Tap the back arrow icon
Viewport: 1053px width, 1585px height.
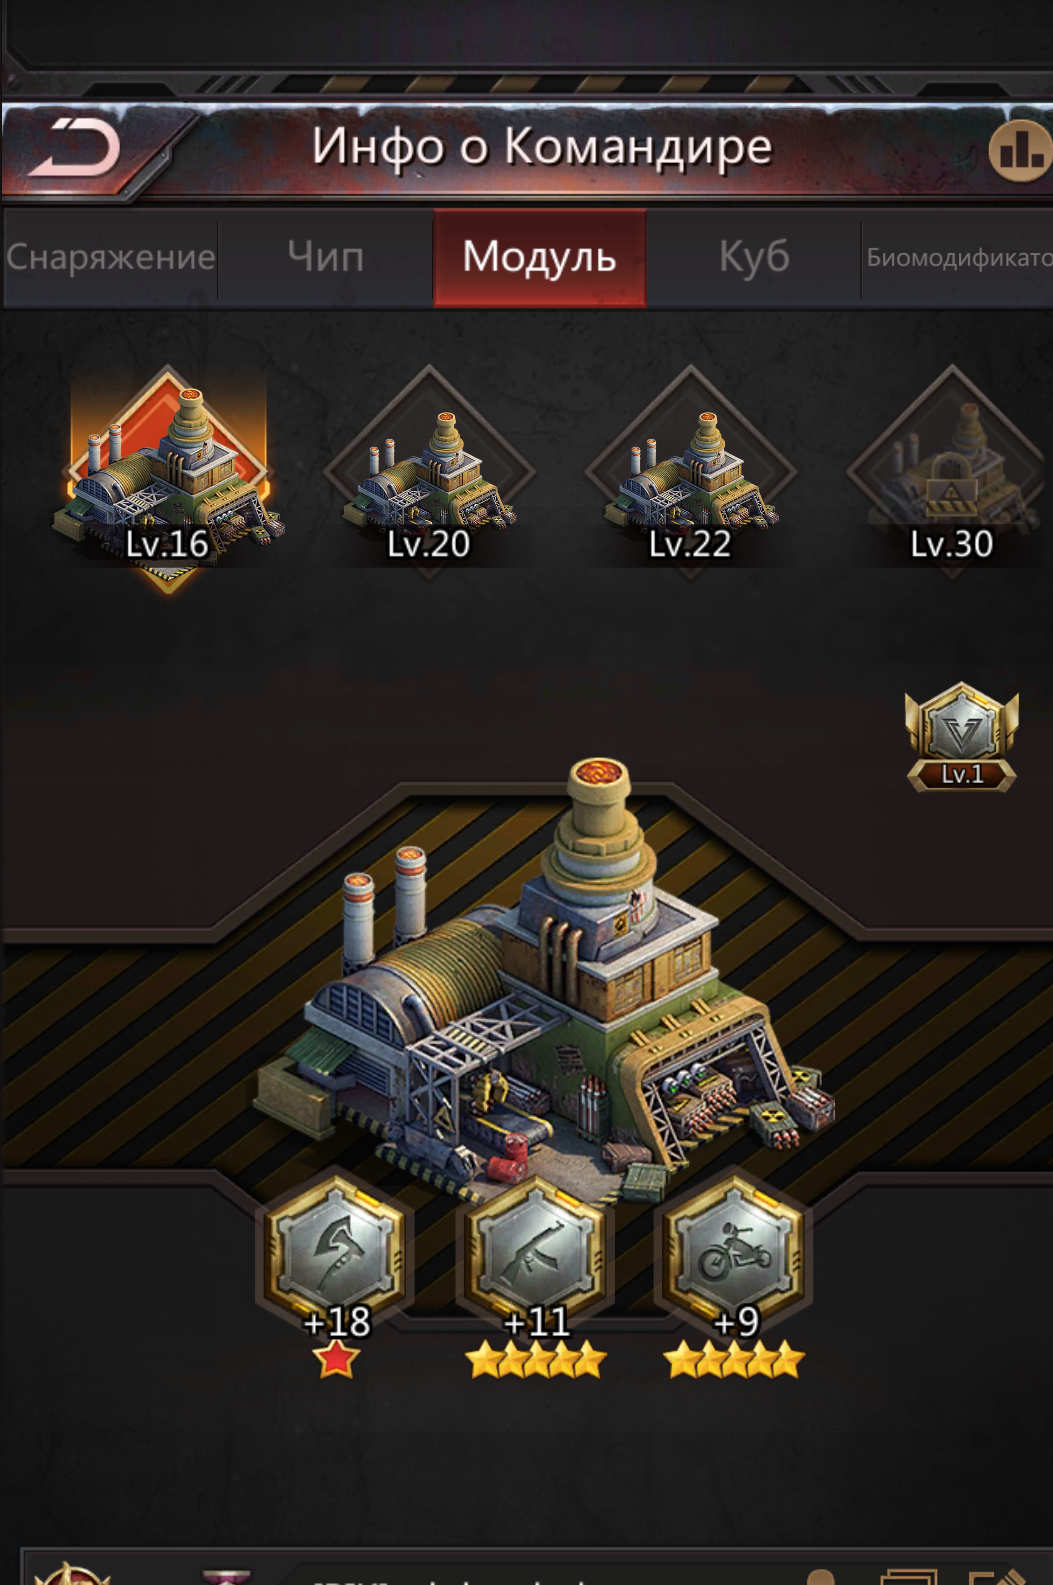point(75,148)
